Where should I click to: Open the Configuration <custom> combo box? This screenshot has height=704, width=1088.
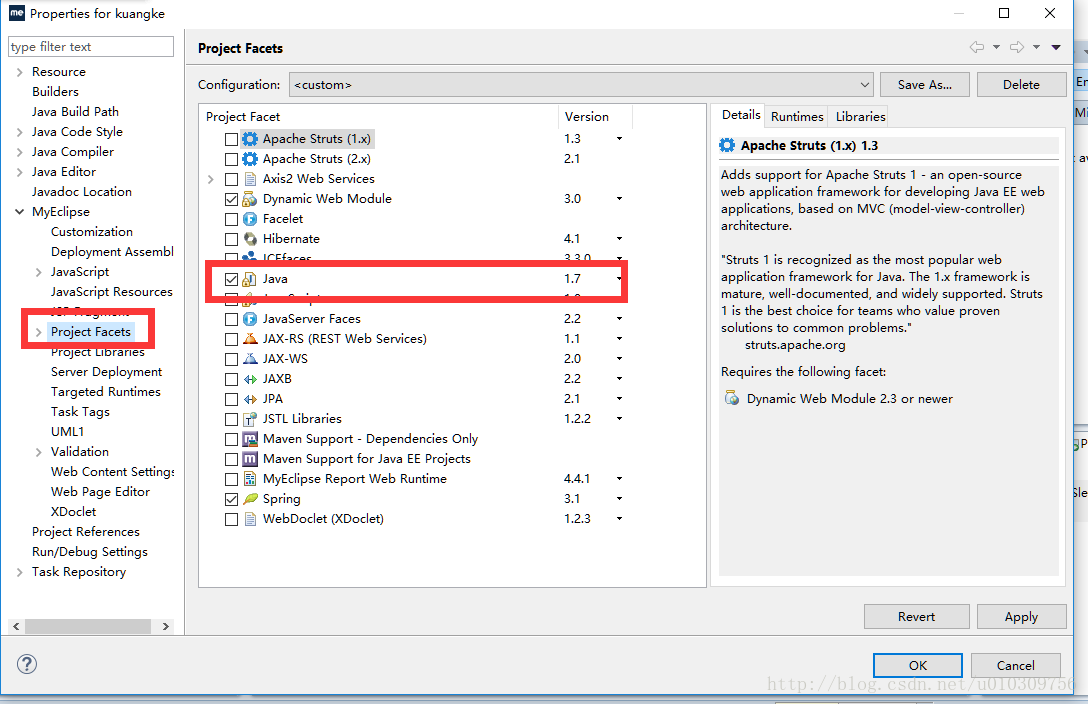581,85
